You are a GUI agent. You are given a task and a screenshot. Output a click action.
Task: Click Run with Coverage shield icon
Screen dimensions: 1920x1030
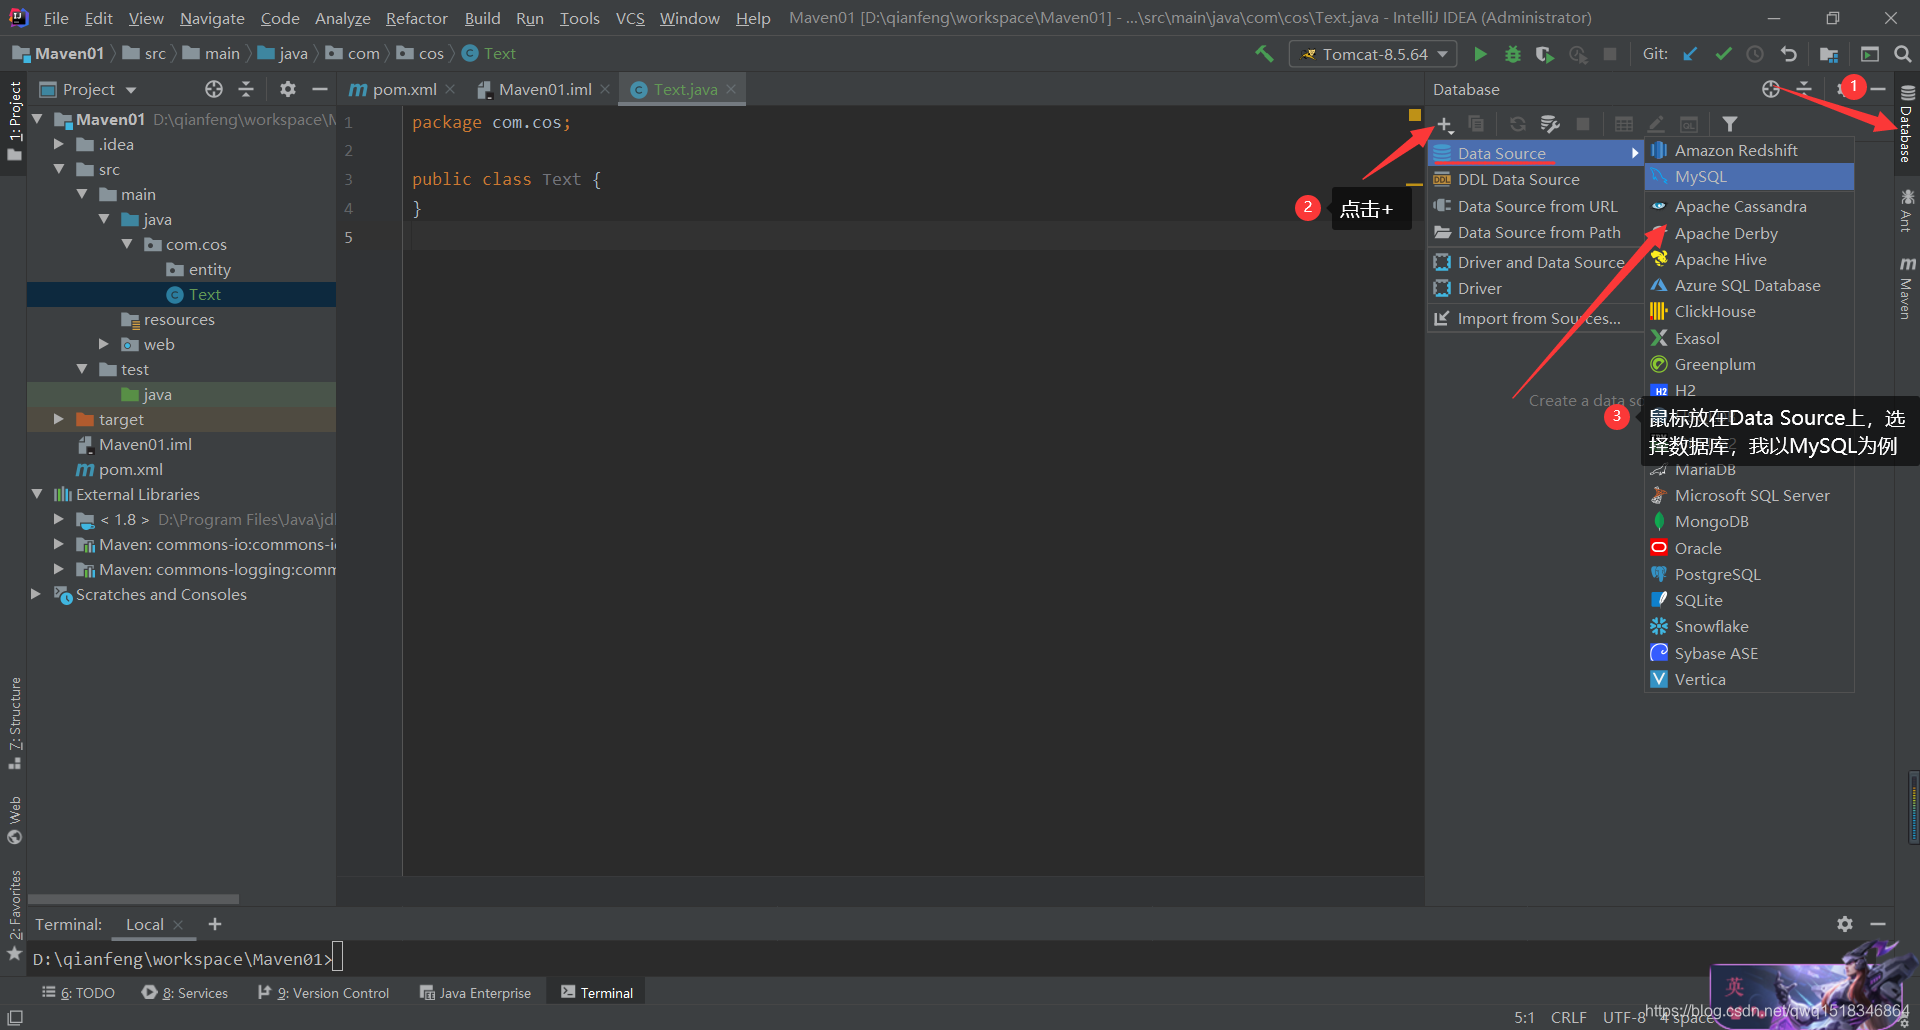pyautogui.click(x=1545, y=54)
